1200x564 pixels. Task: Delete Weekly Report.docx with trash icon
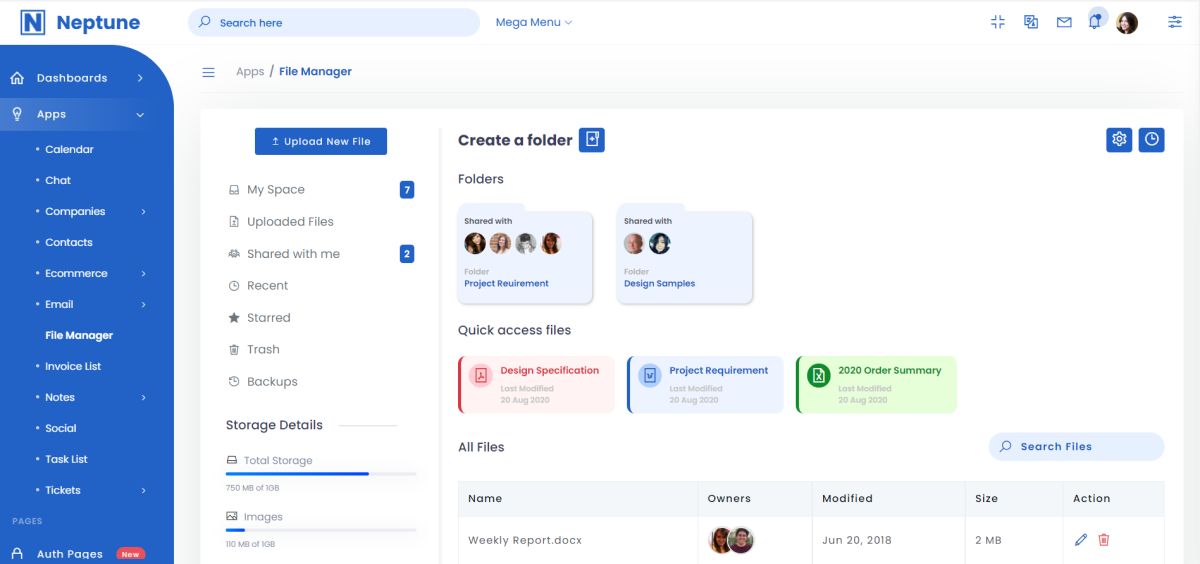point(1104,540)
